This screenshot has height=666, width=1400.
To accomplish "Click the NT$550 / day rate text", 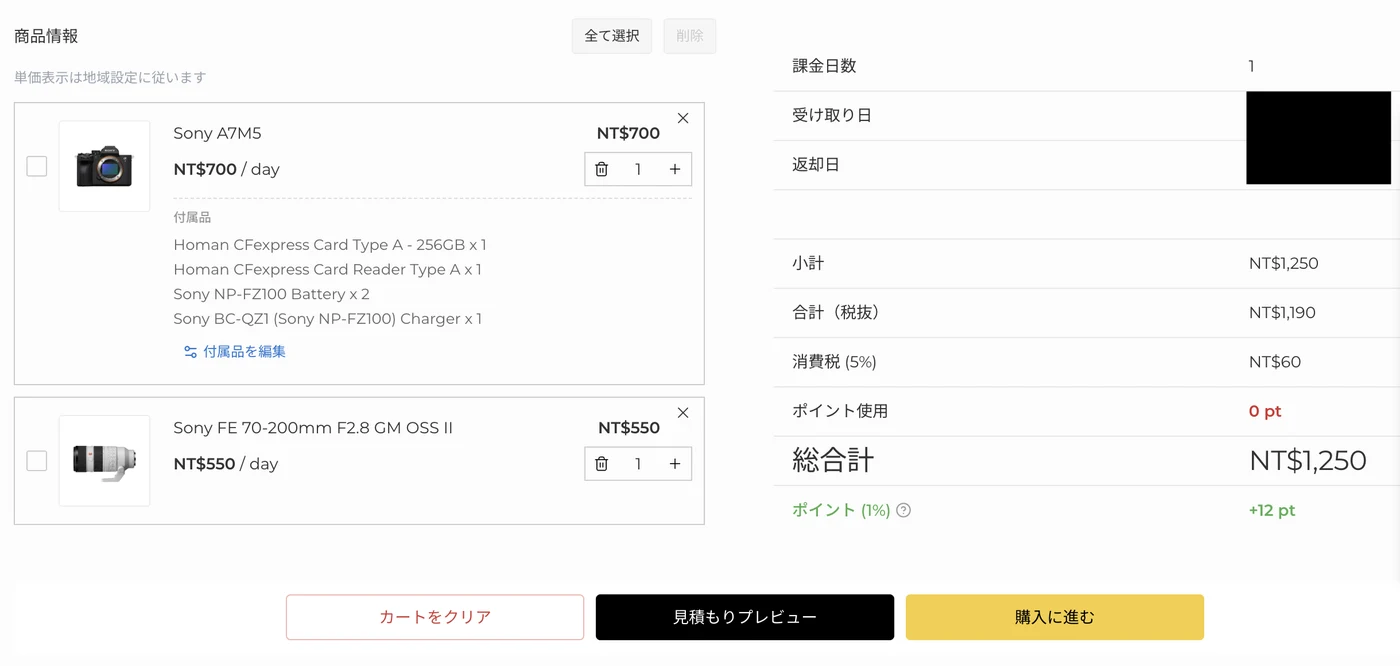I will tap(226, 464).
